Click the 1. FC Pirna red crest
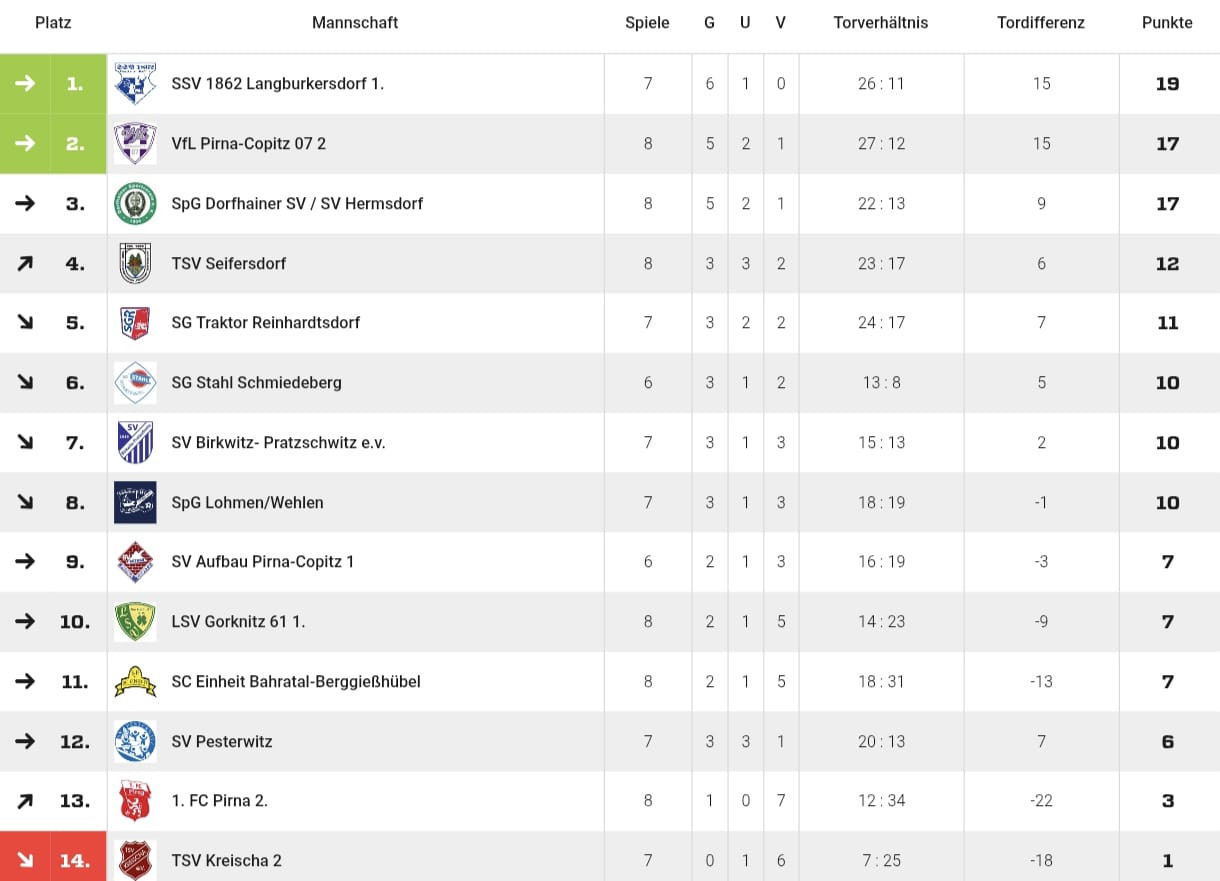 pos(135,801)
